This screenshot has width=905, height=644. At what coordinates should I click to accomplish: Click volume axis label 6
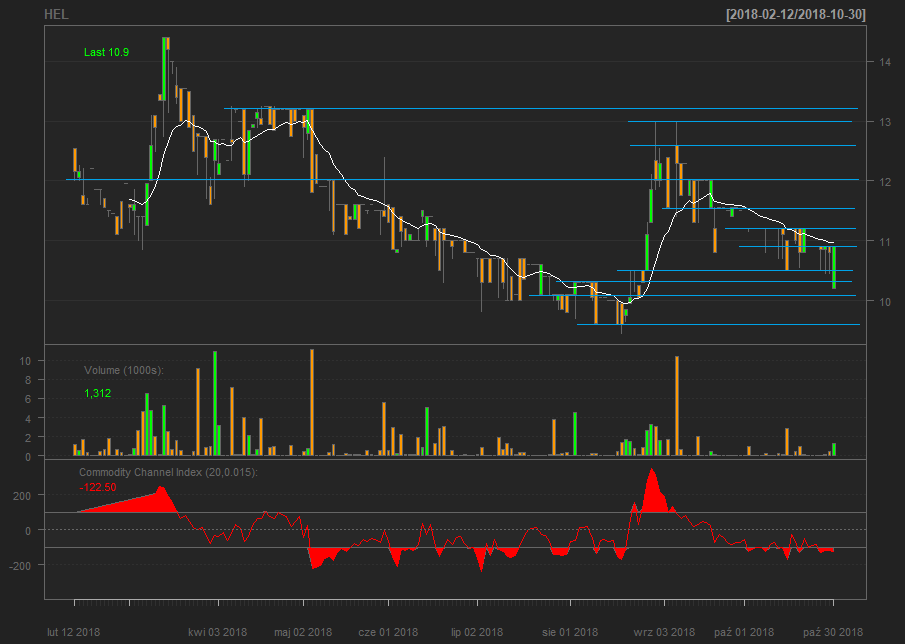[x=28, y=399]
